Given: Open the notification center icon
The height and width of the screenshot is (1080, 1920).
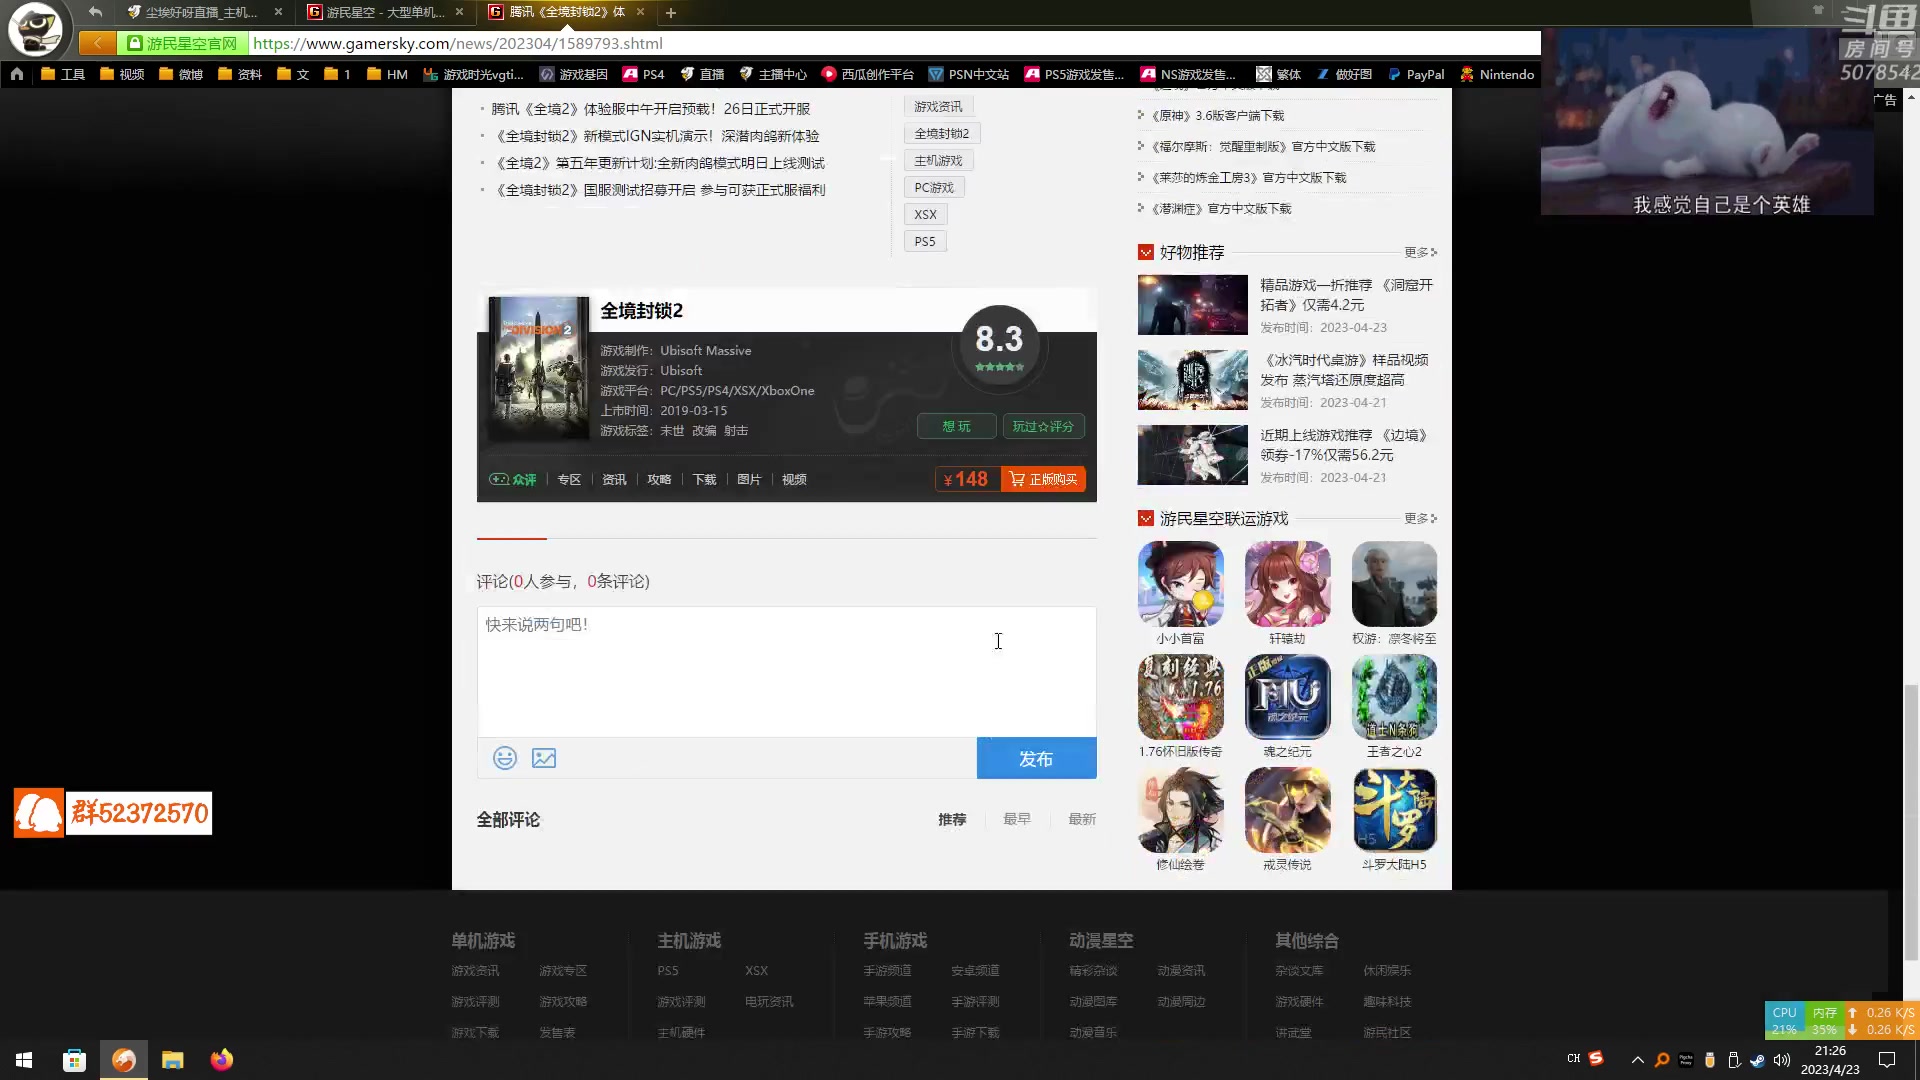Looking at the screenshot, I should 1887,1060.
